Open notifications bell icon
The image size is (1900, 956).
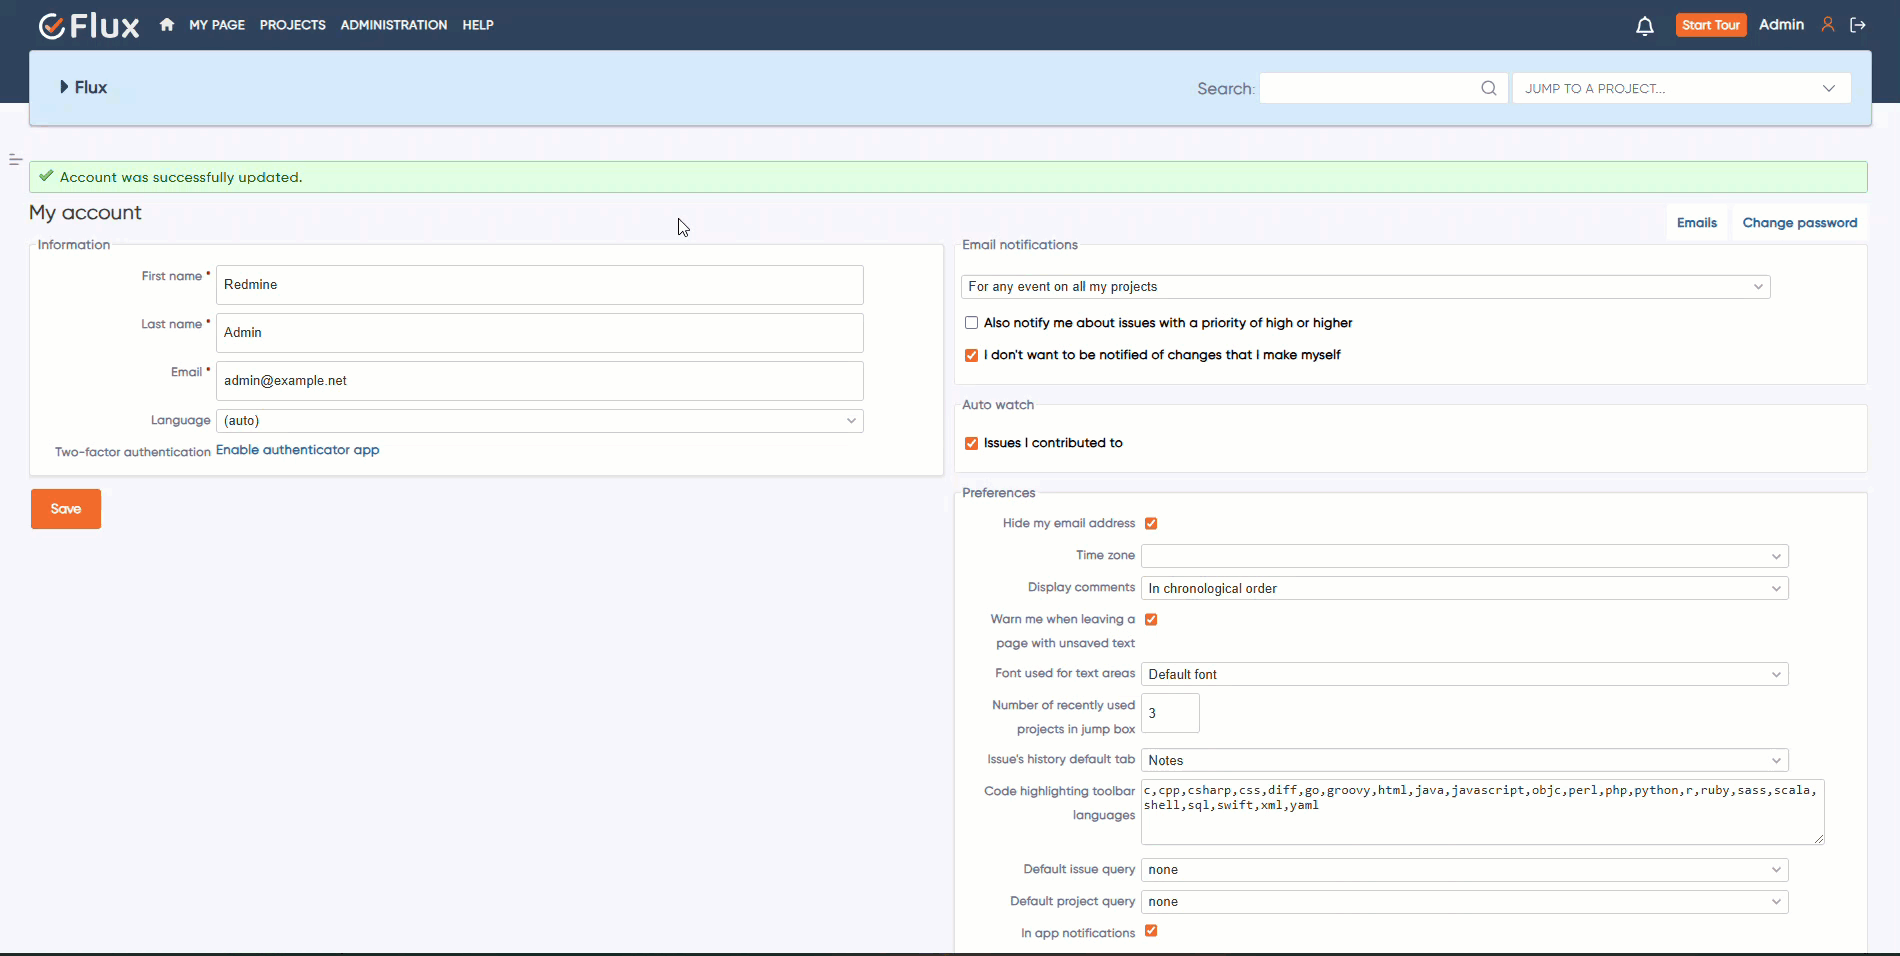tap(1644, 26)
